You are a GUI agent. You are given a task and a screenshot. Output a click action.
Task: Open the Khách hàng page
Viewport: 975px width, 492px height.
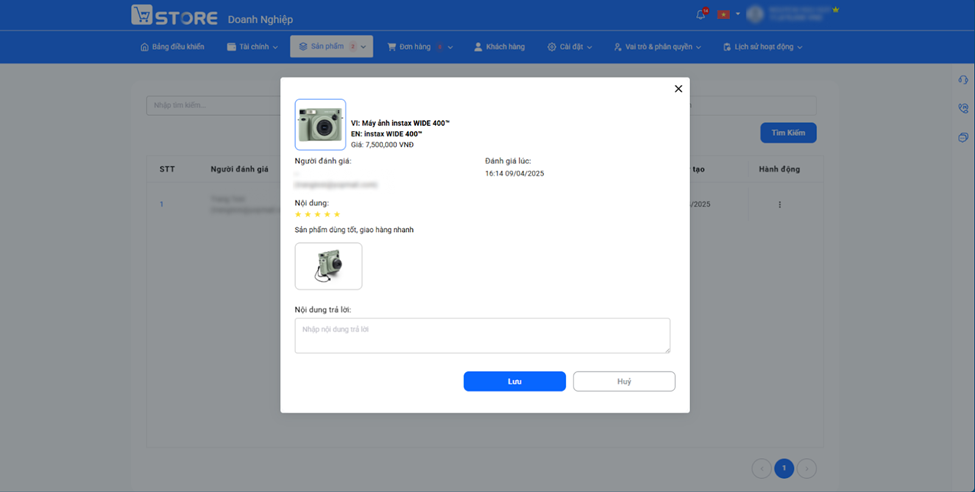(x=499, y=47)
